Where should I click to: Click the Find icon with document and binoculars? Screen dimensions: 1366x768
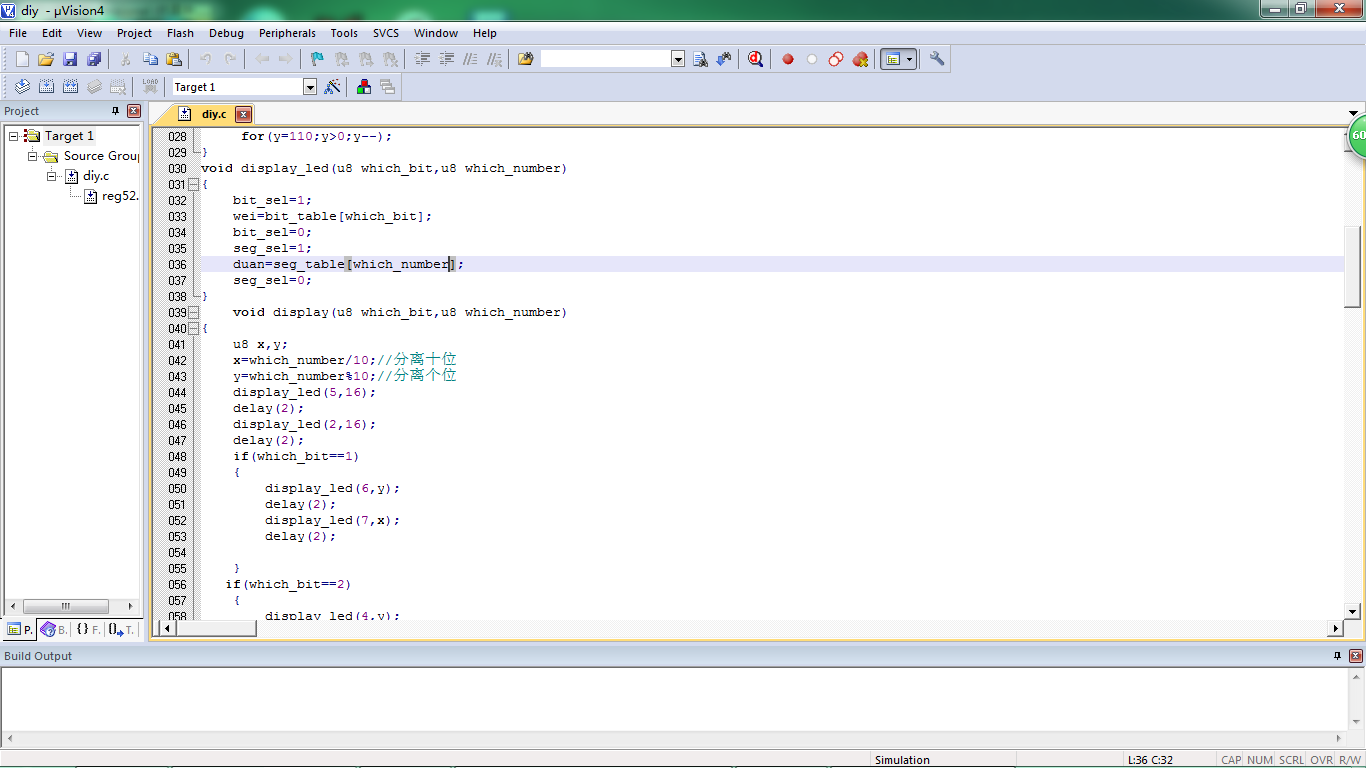700,59
